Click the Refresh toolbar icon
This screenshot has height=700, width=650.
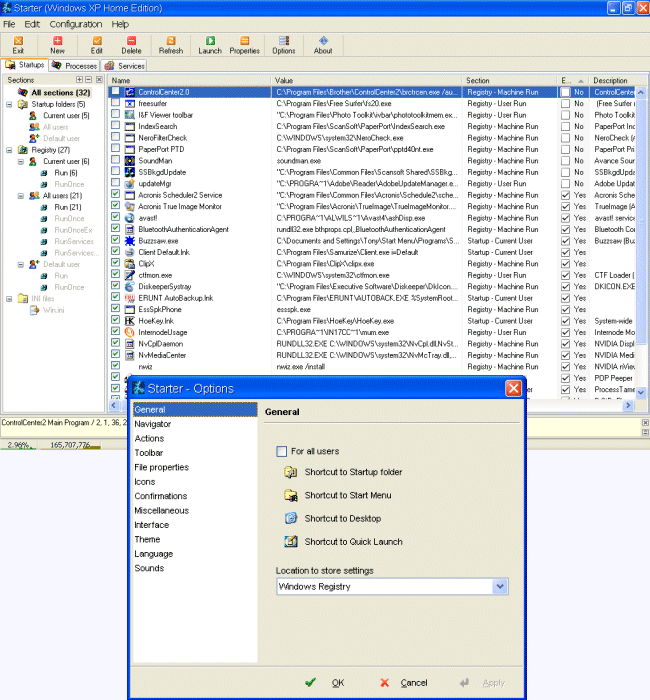click(x=171, y=41)
